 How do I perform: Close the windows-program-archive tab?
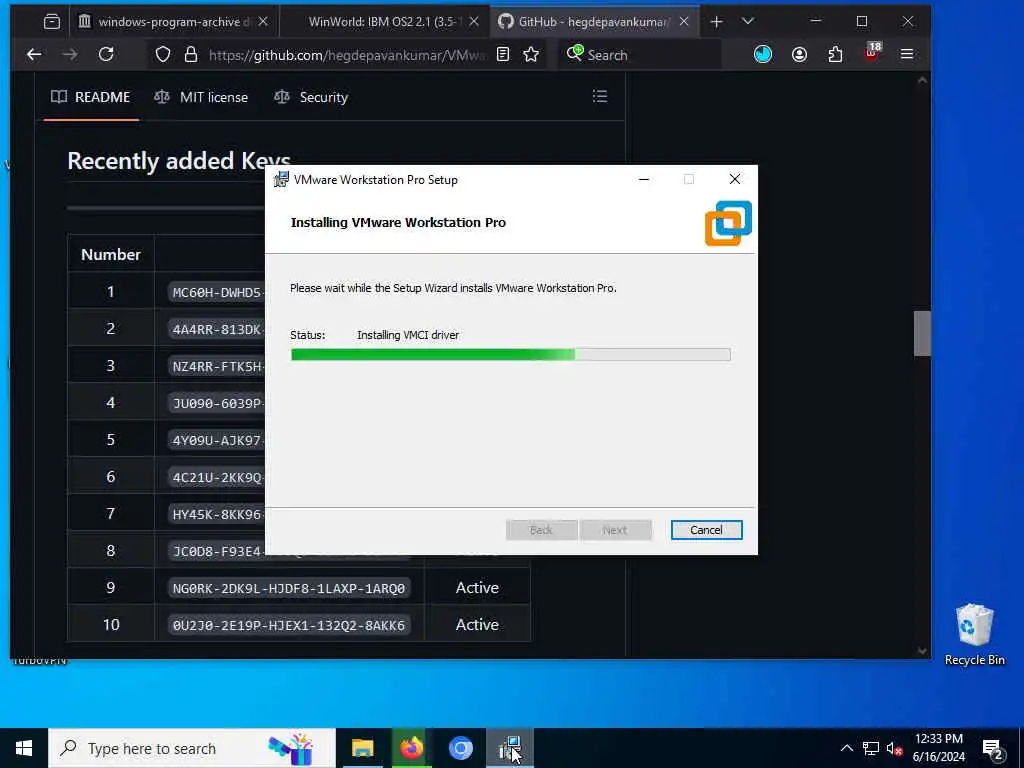[x=263, y=22]
